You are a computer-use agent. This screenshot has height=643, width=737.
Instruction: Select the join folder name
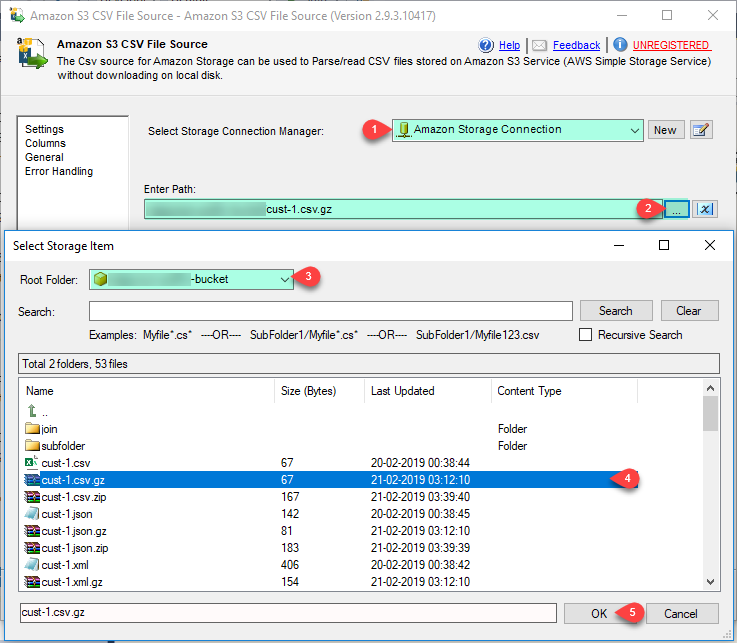tap(49, 429)
